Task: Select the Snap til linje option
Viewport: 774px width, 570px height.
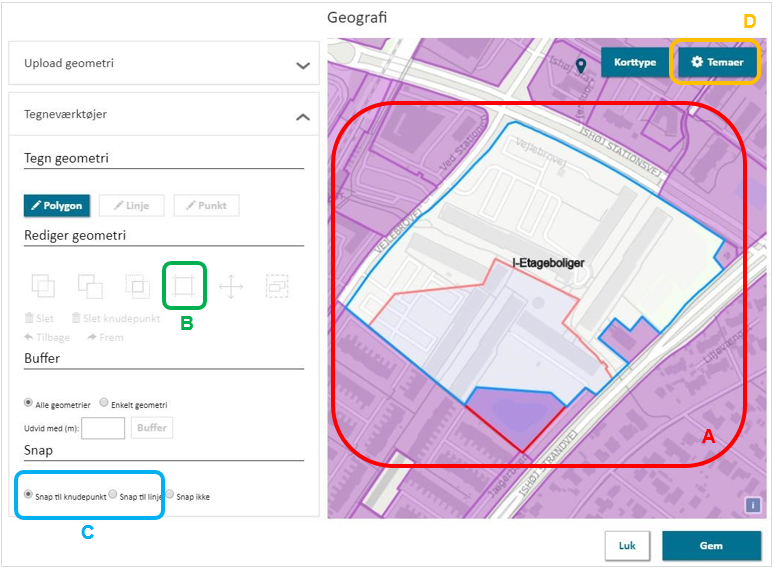Action: (113, 494)
